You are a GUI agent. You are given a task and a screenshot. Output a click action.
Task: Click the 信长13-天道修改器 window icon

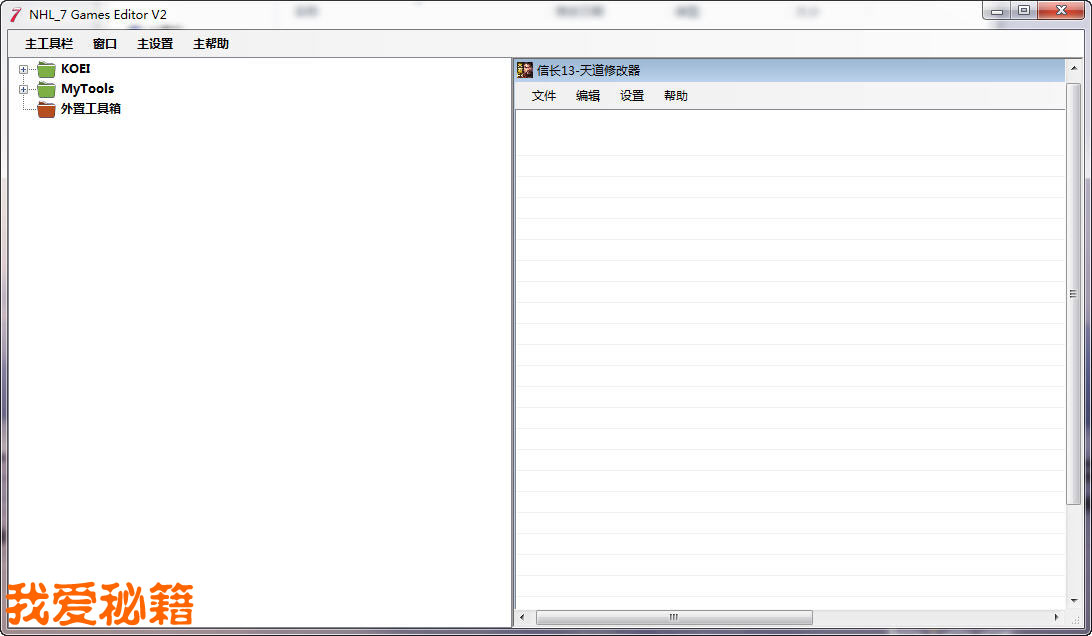[525, 70]
